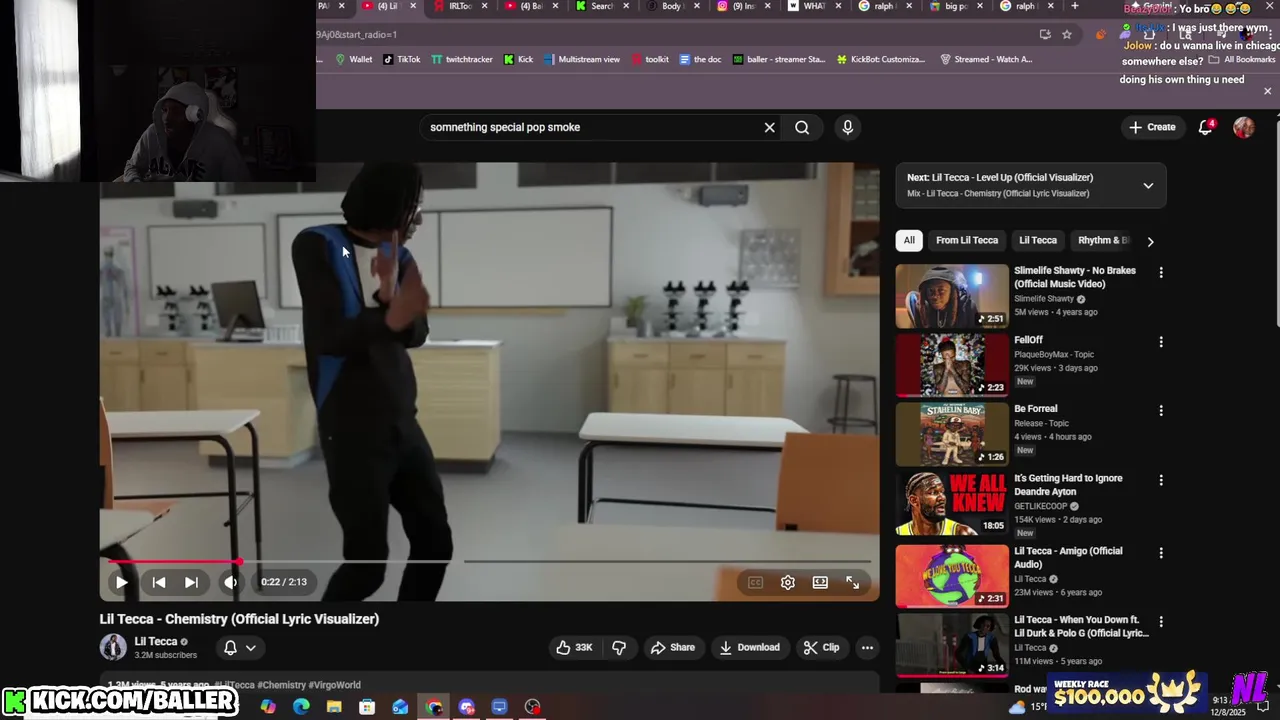Mute the video volume
This screenshot has height=720, width=1280.
[230, 582]
